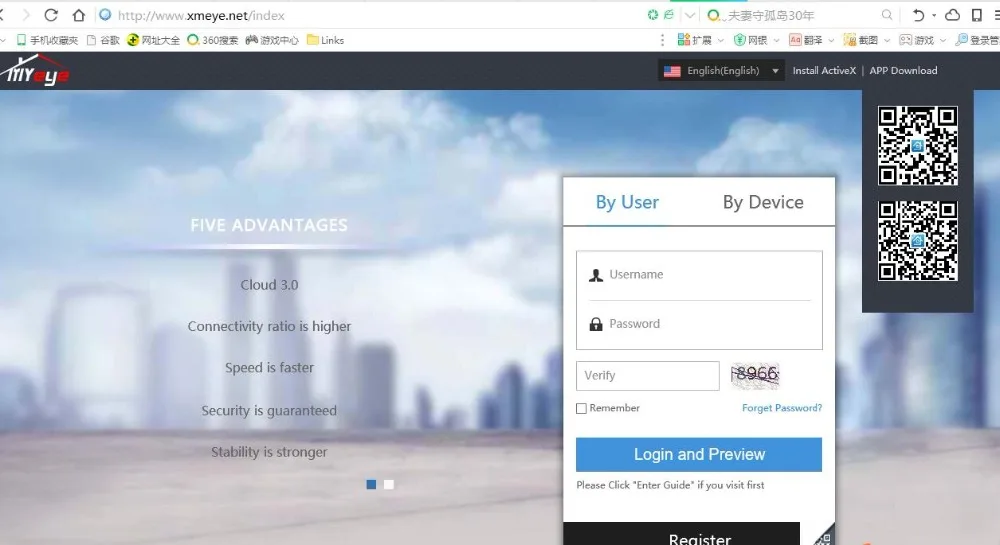Click the lower QR code image
1000x545 pixels.
pyautogui.click(x=918, y=241)
